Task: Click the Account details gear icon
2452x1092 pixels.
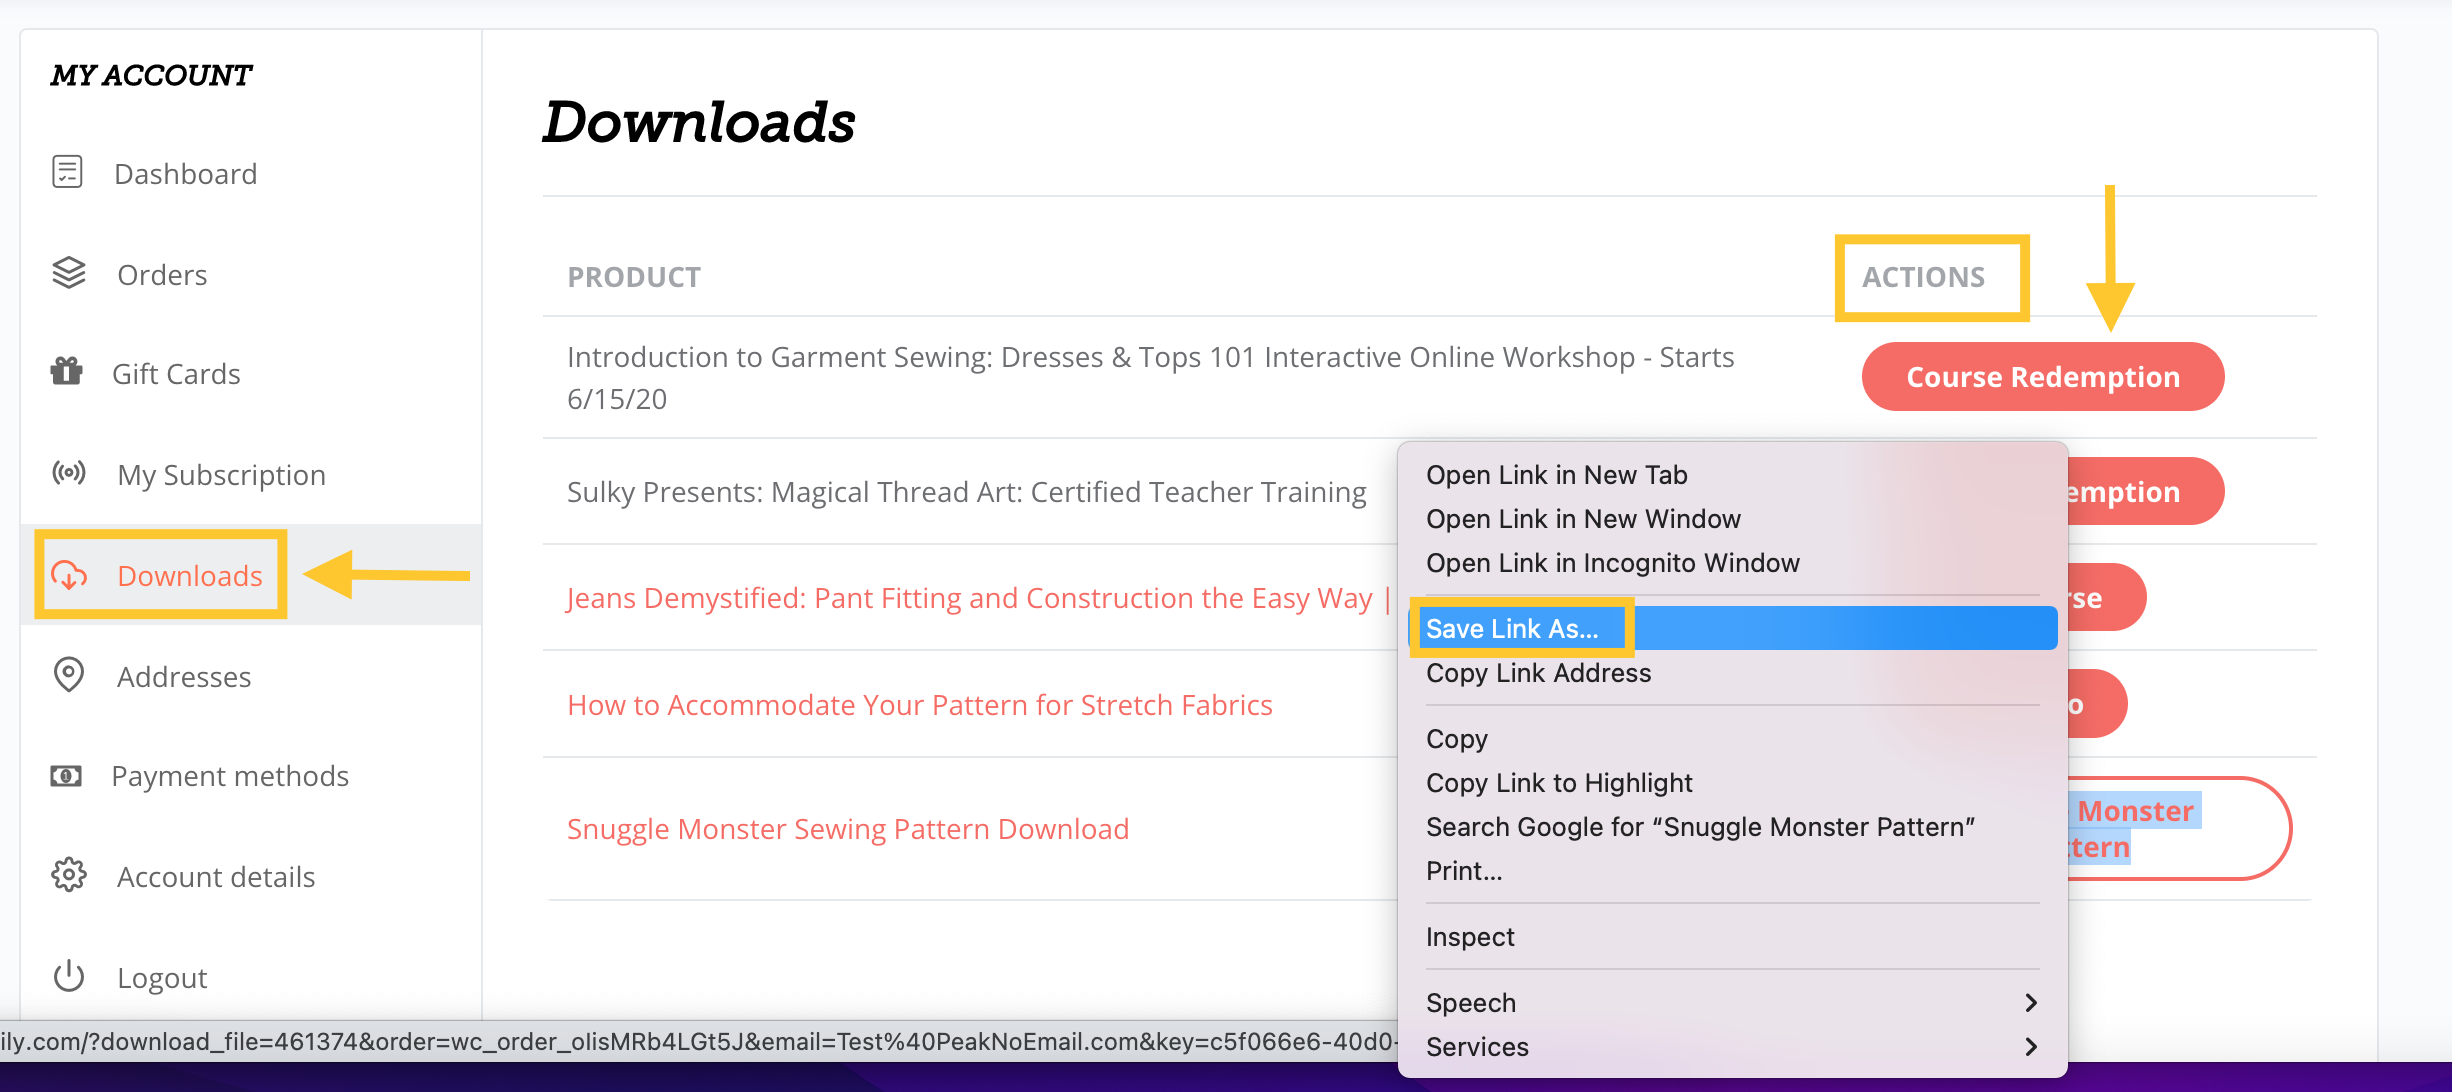Action: [69, 875]
